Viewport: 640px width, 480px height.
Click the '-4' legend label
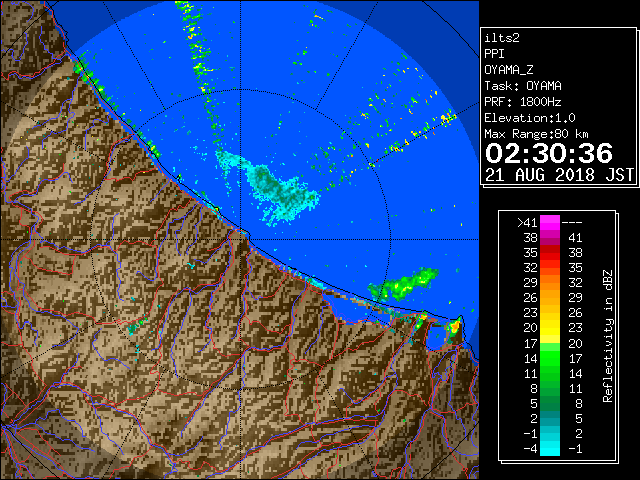[530, 448]
